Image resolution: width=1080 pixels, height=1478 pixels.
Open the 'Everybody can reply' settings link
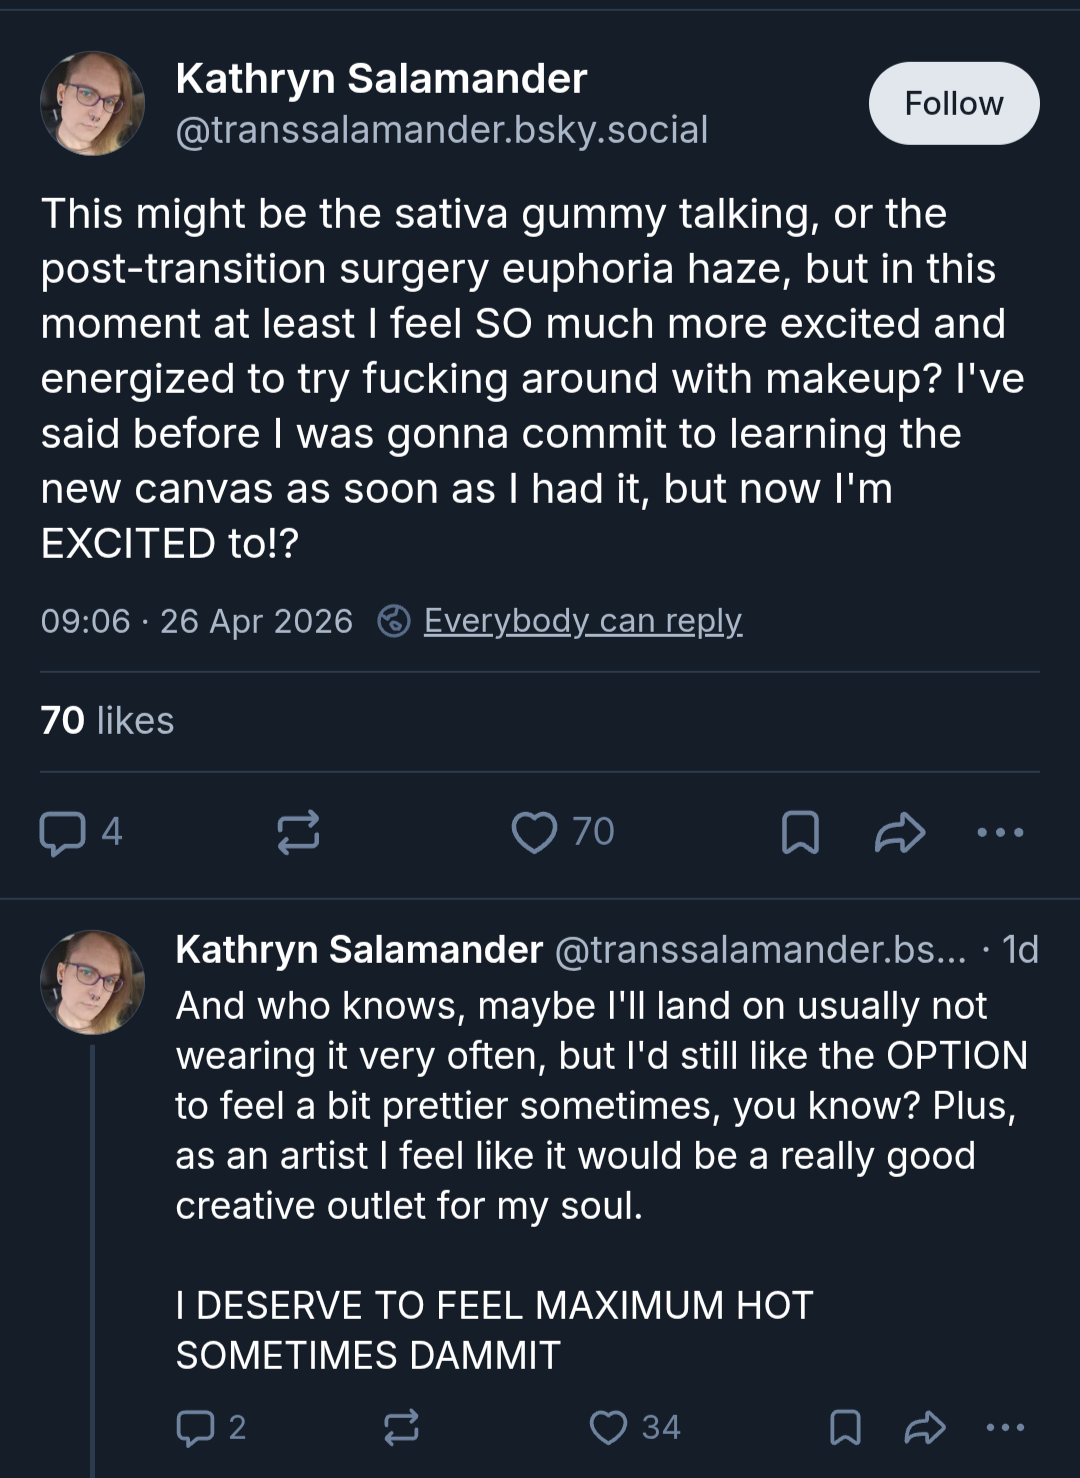583,621
